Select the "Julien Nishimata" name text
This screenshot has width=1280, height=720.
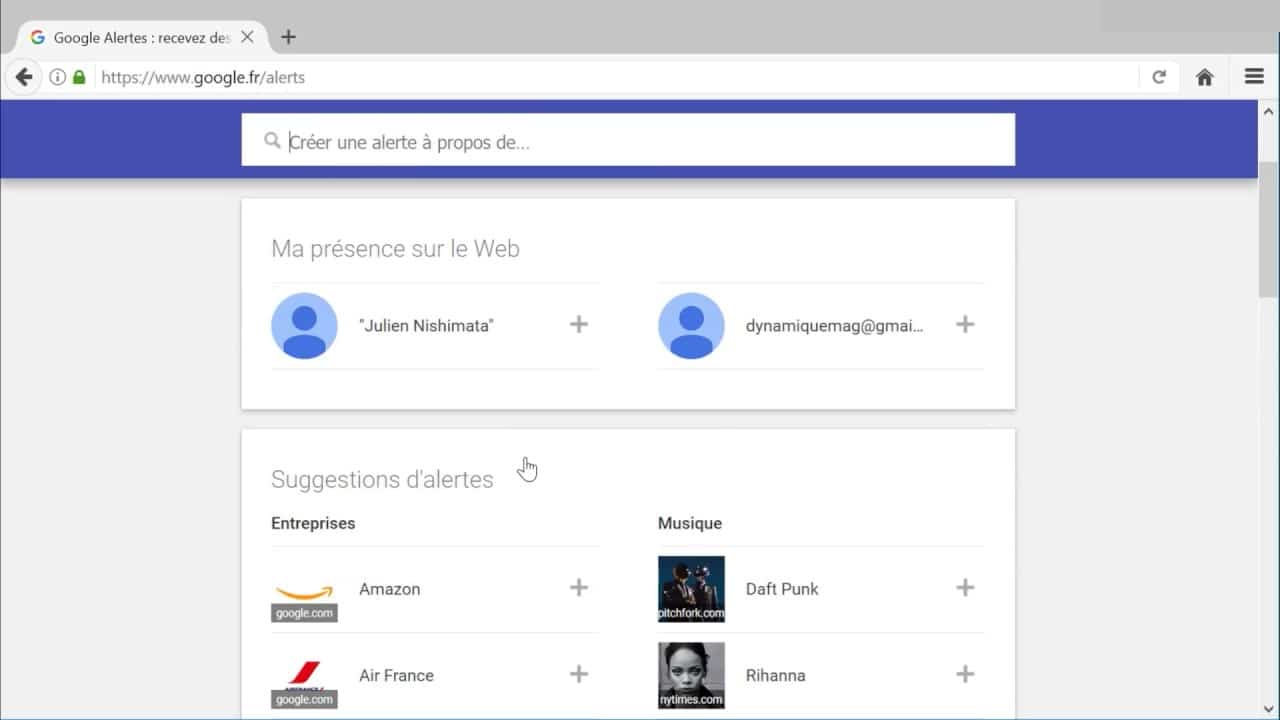point(426,325)
